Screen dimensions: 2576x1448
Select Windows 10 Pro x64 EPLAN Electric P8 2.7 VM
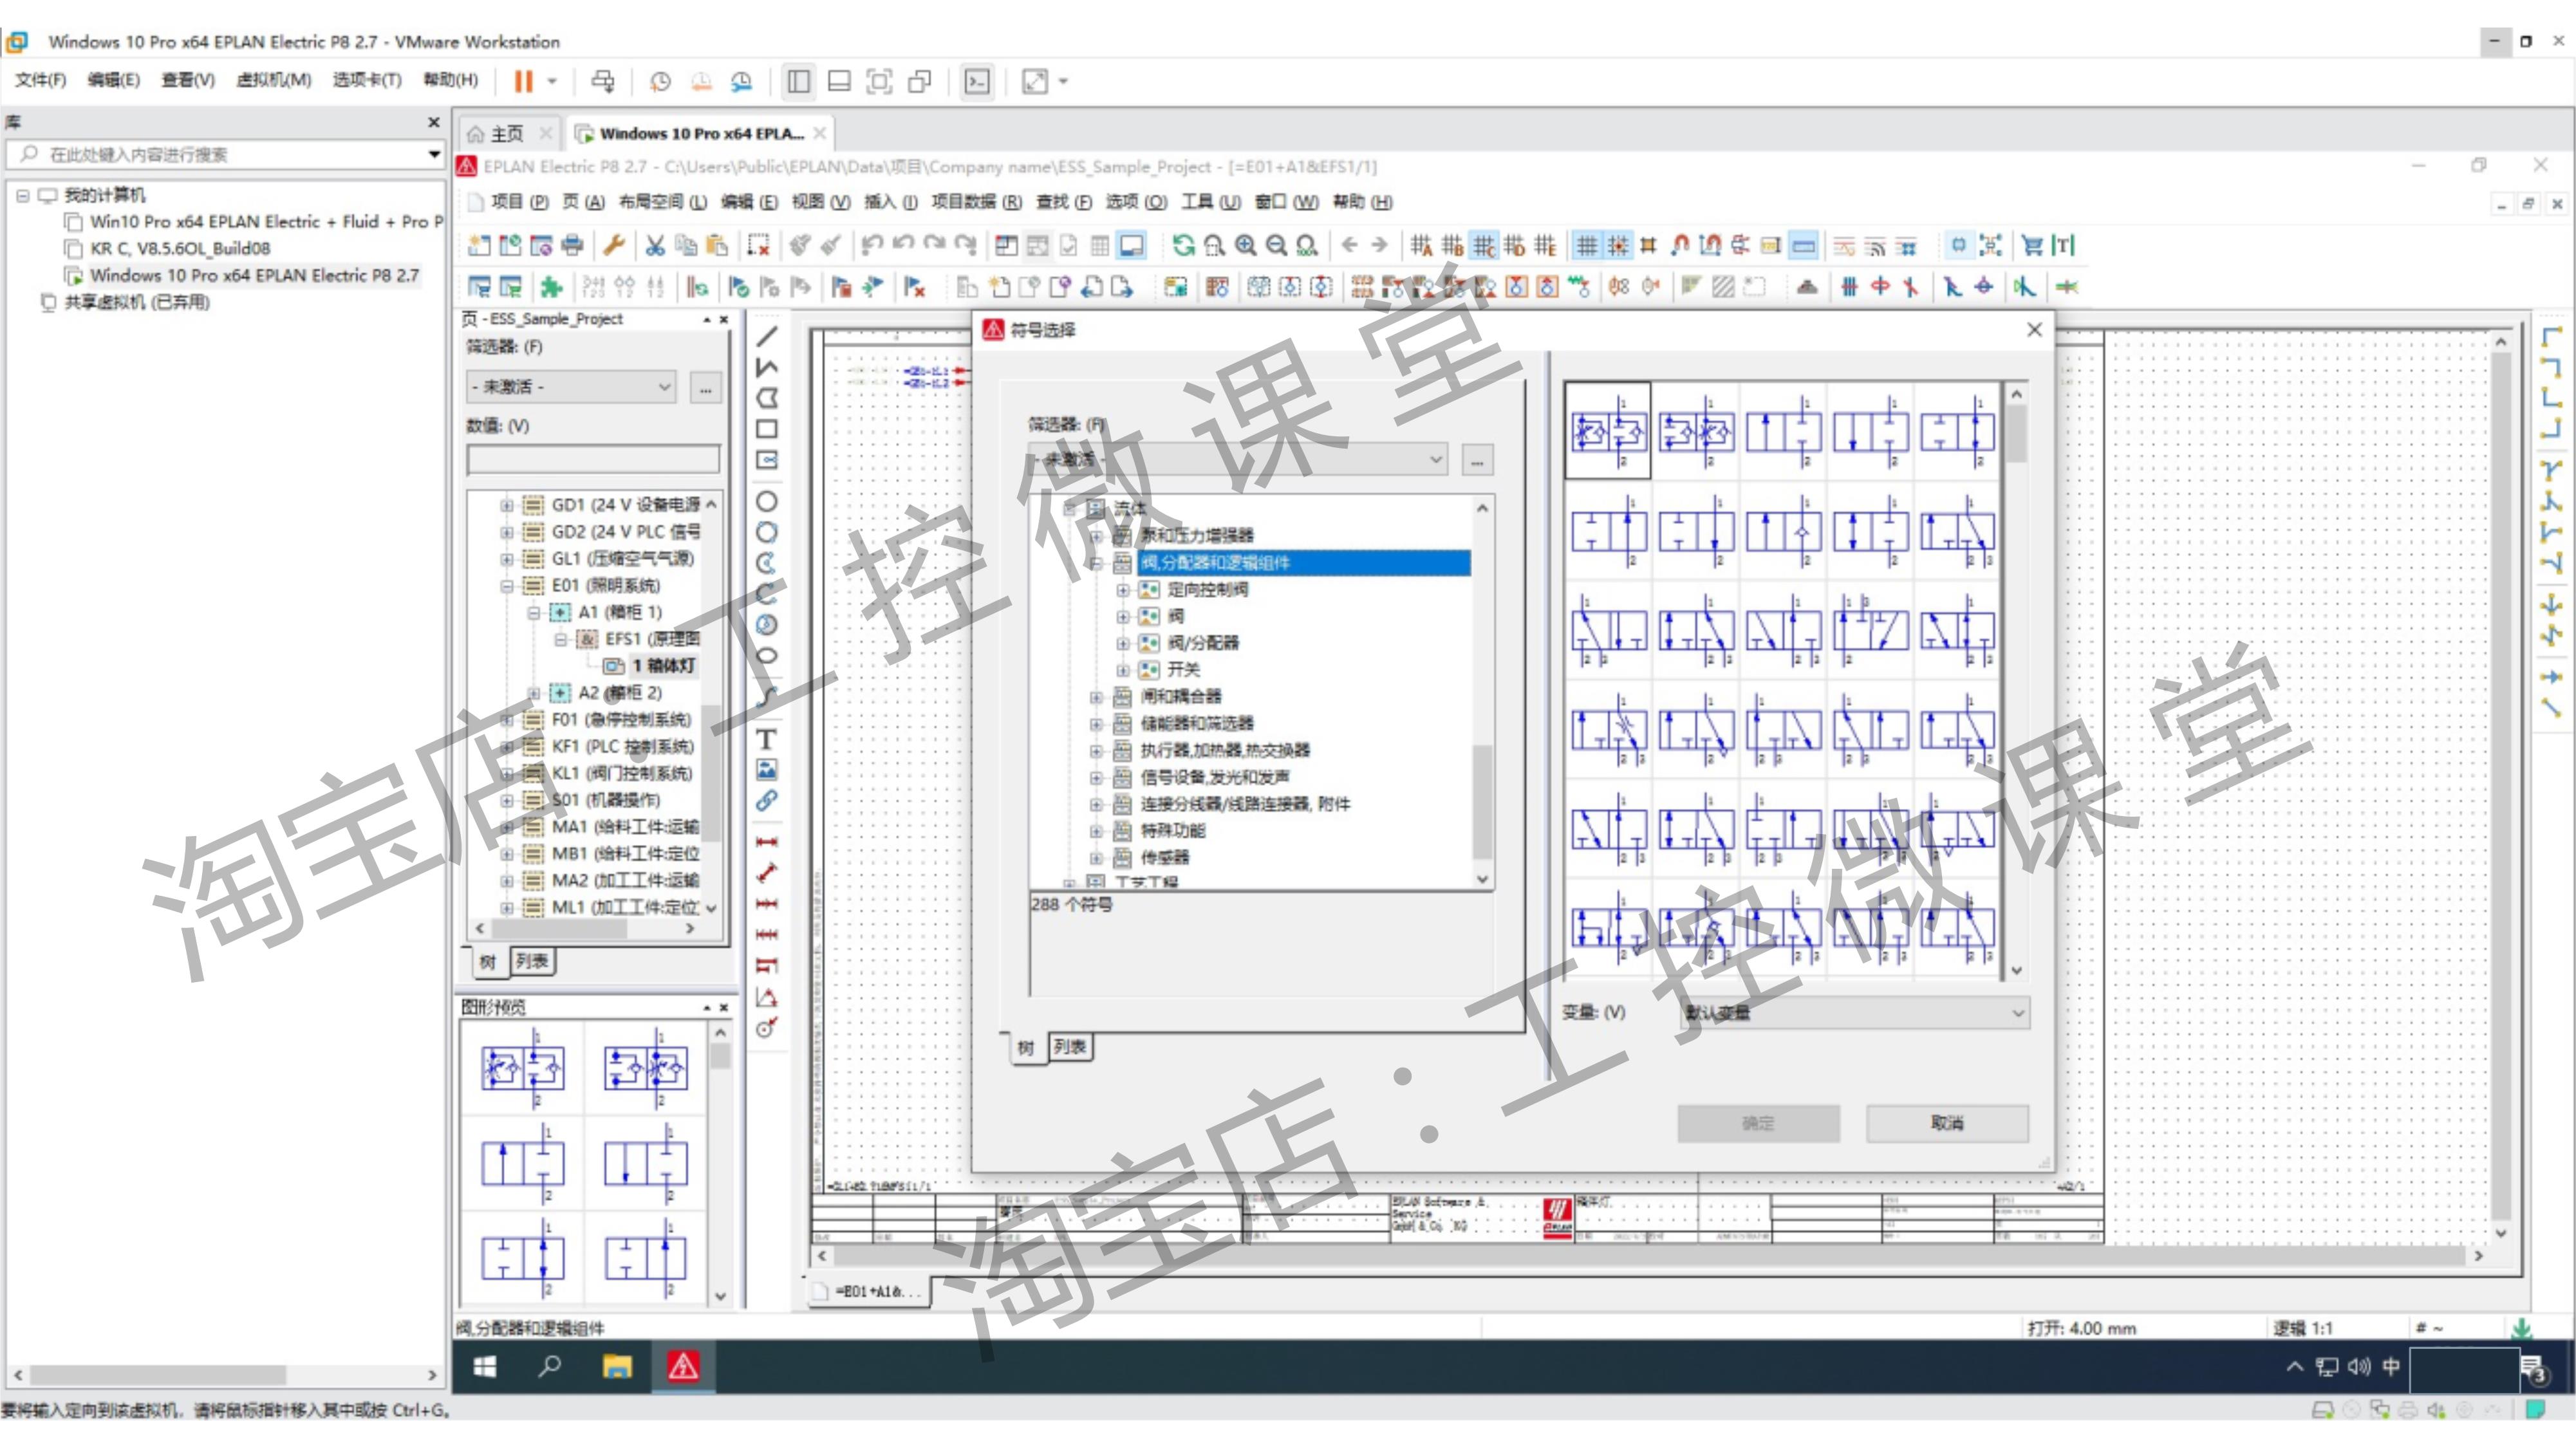tap(254, 275)
